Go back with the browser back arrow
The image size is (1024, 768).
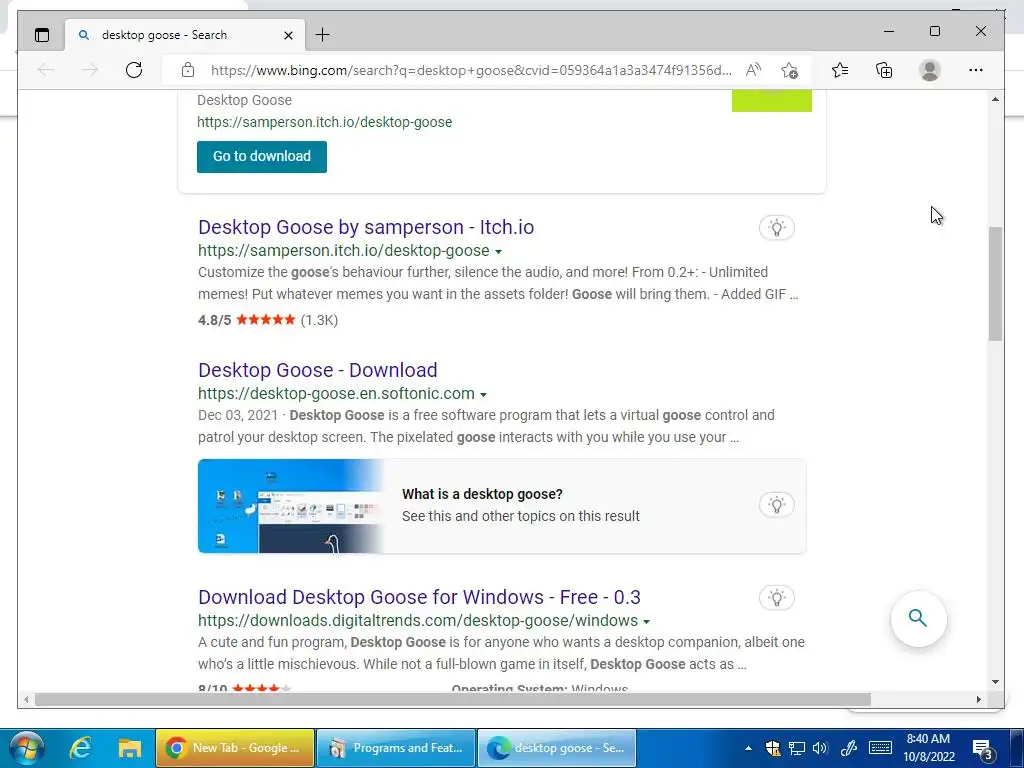[46, 70]
